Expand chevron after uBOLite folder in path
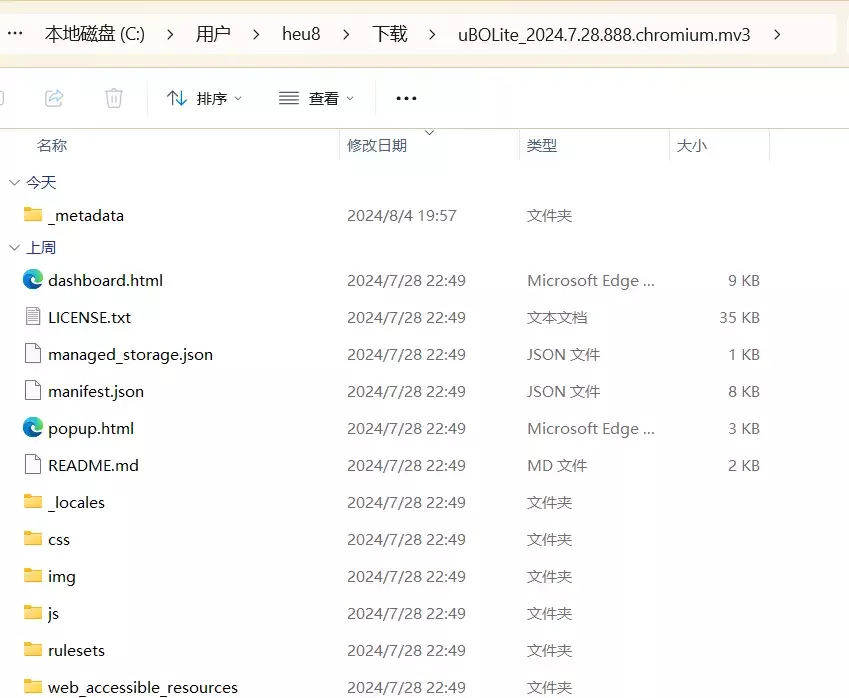This screenshot has width=849, height=698. (x=777, y=34)
